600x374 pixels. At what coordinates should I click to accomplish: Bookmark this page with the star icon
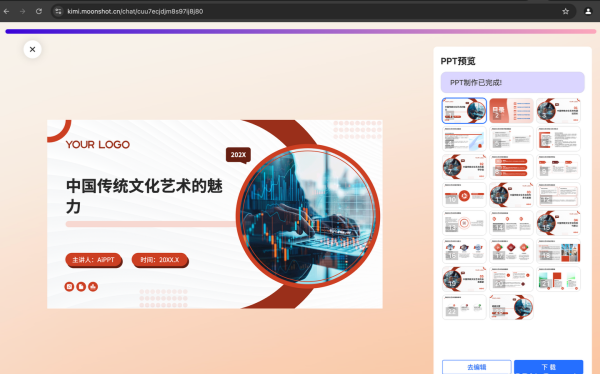(566, 11)
